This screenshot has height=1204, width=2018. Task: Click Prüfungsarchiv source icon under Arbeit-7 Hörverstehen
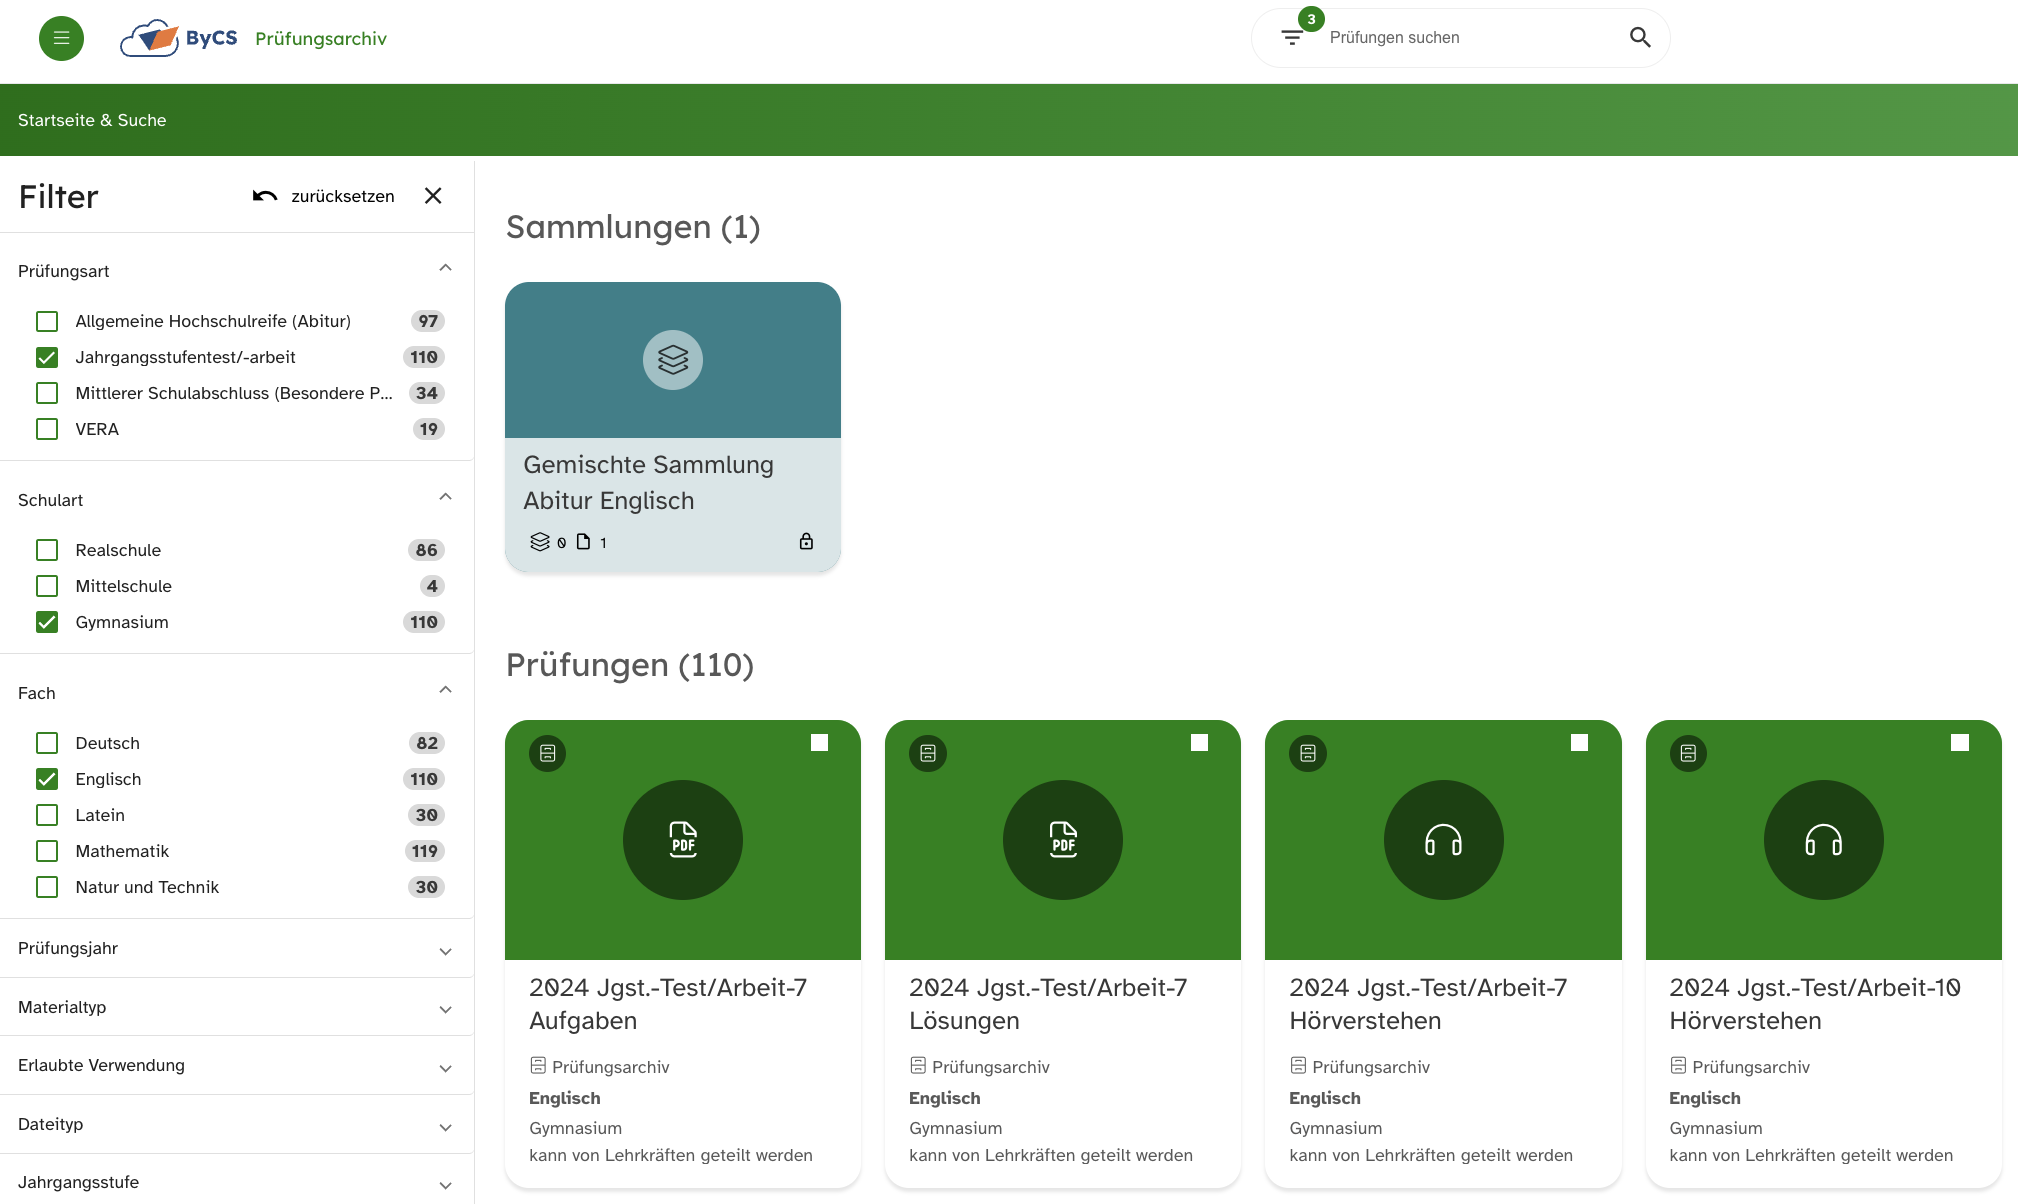(1298, 1066)
